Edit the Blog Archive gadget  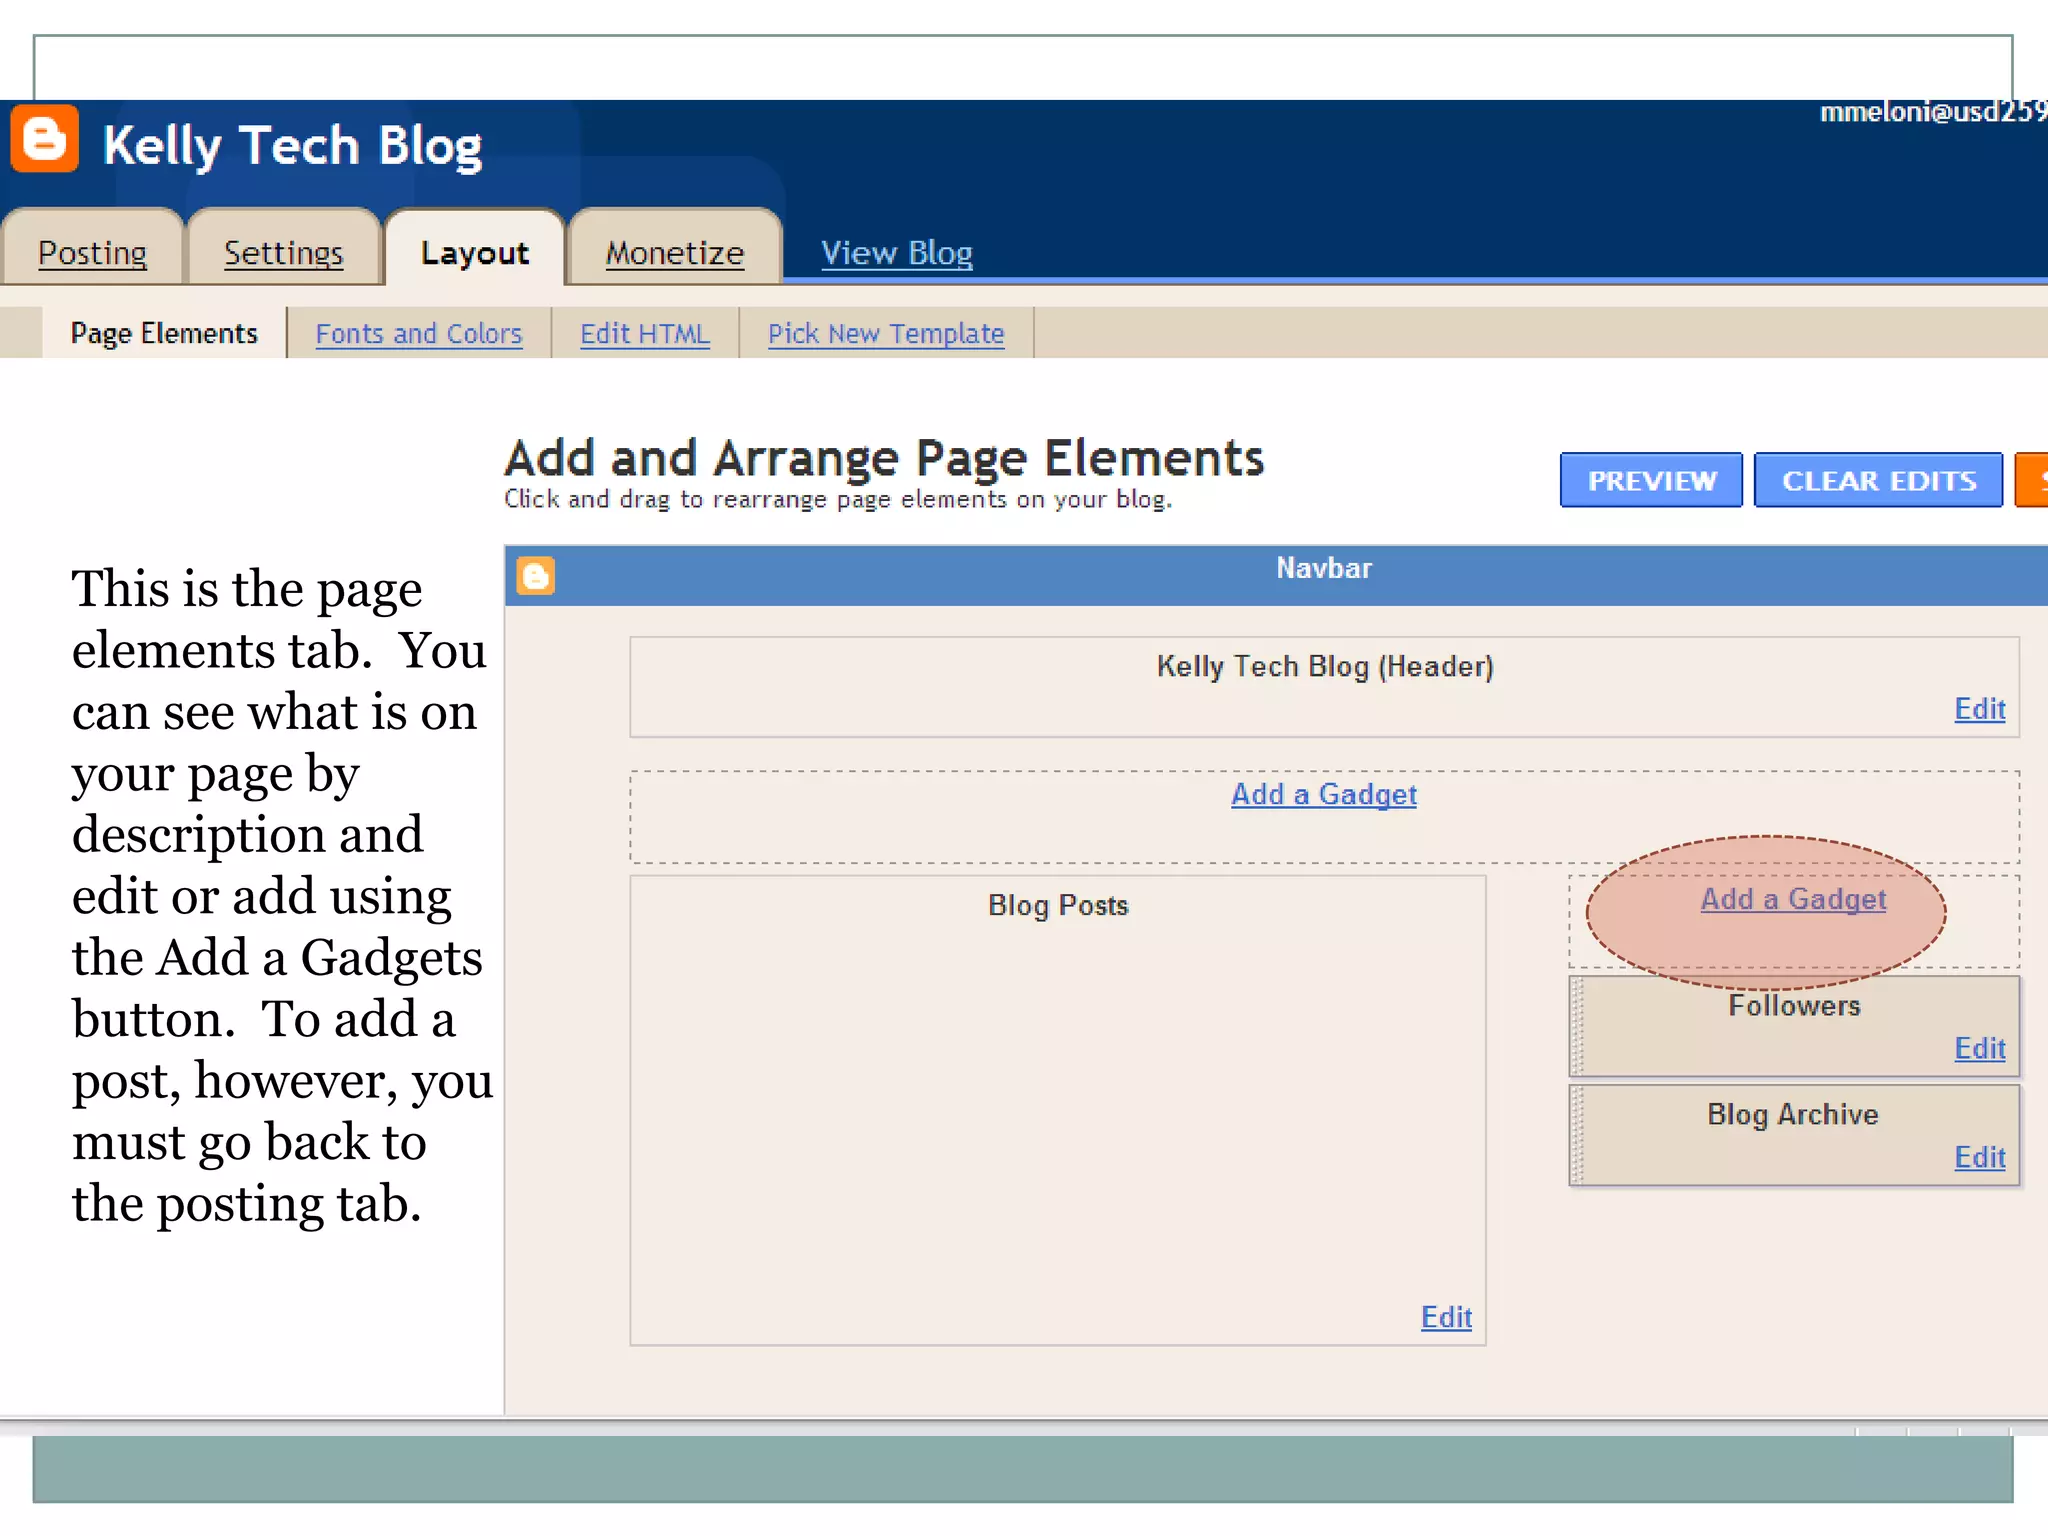[x=1980, y=1157]
